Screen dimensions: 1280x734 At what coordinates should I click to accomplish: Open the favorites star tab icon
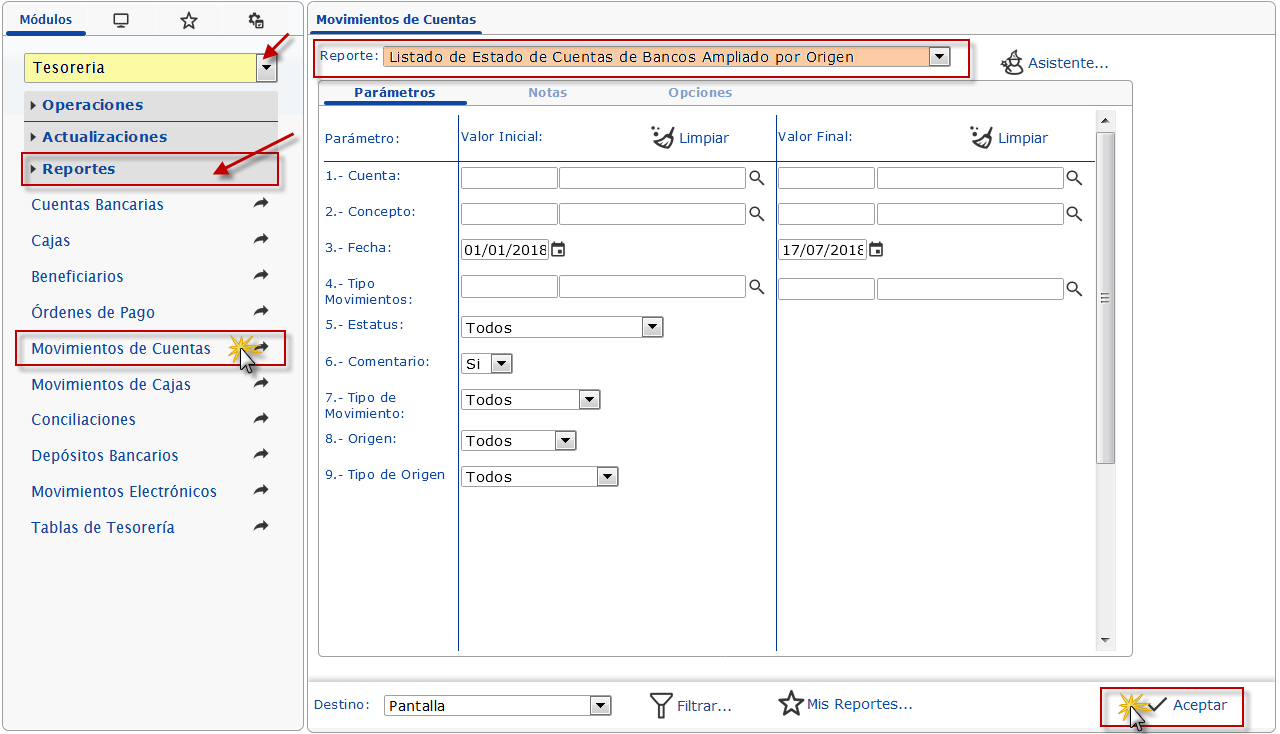[188, 20]
